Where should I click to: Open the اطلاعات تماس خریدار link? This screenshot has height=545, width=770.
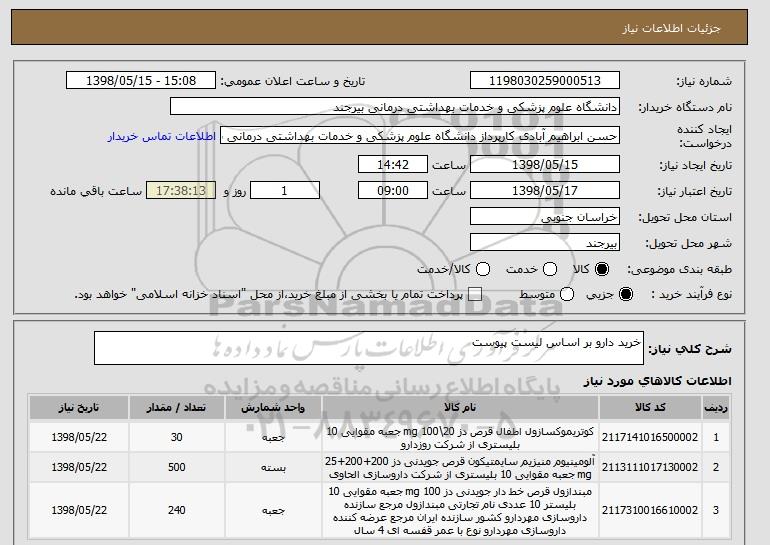162,136
